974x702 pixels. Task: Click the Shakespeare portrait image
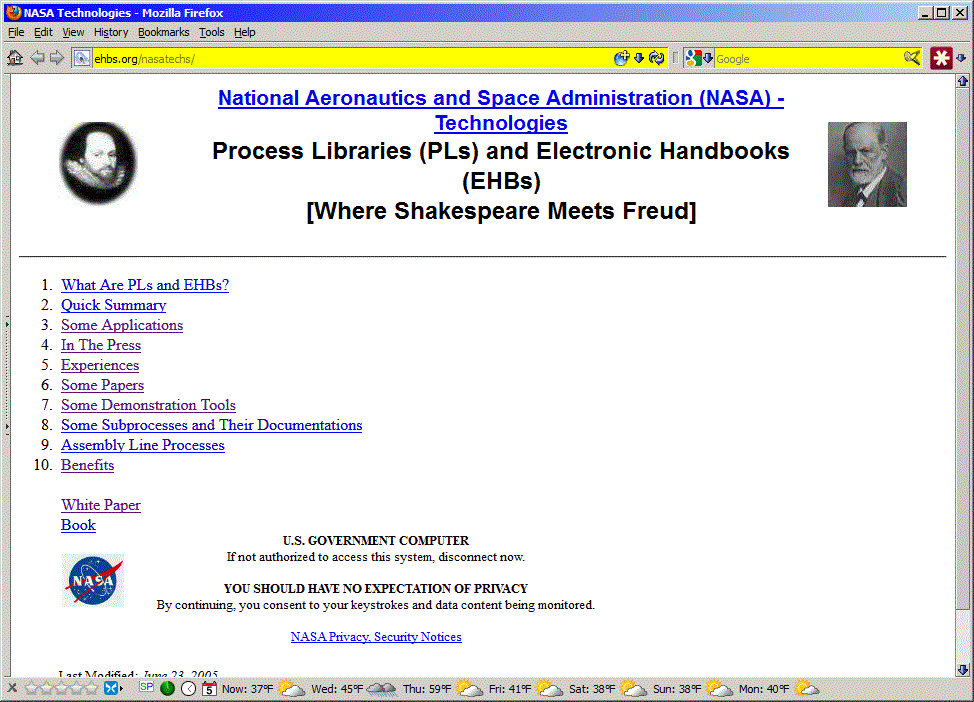[x=98, y=163]
